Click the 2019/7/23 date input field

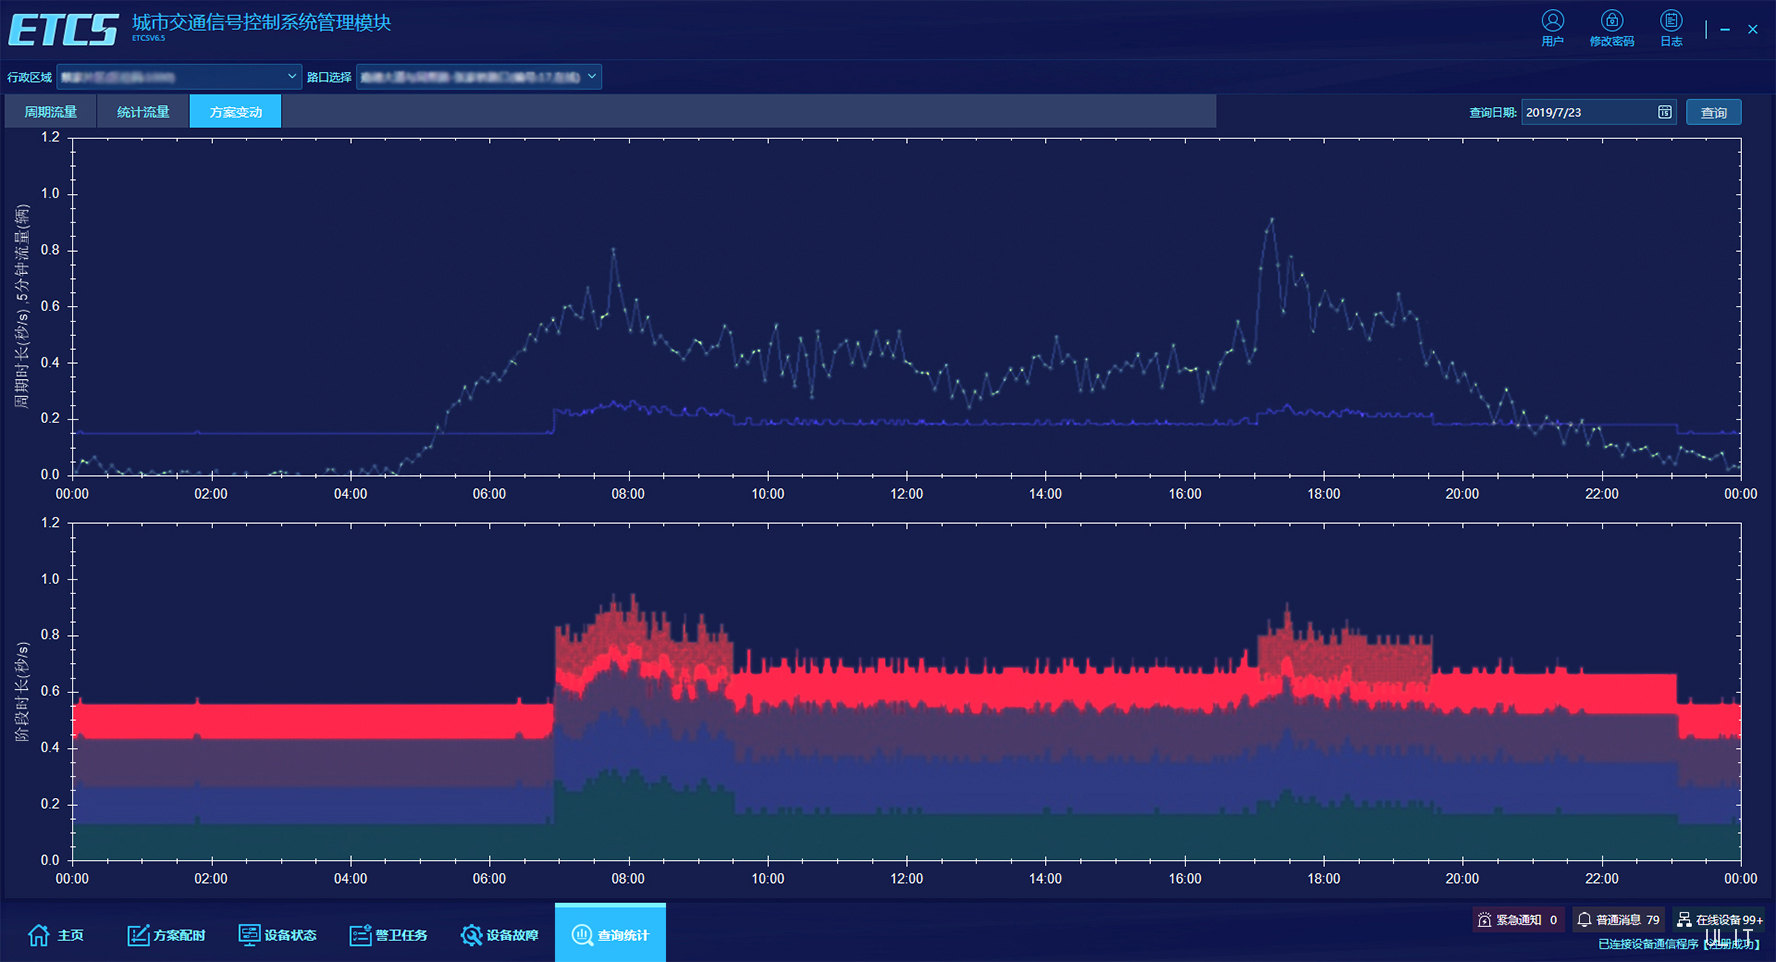click(1586, 112)
